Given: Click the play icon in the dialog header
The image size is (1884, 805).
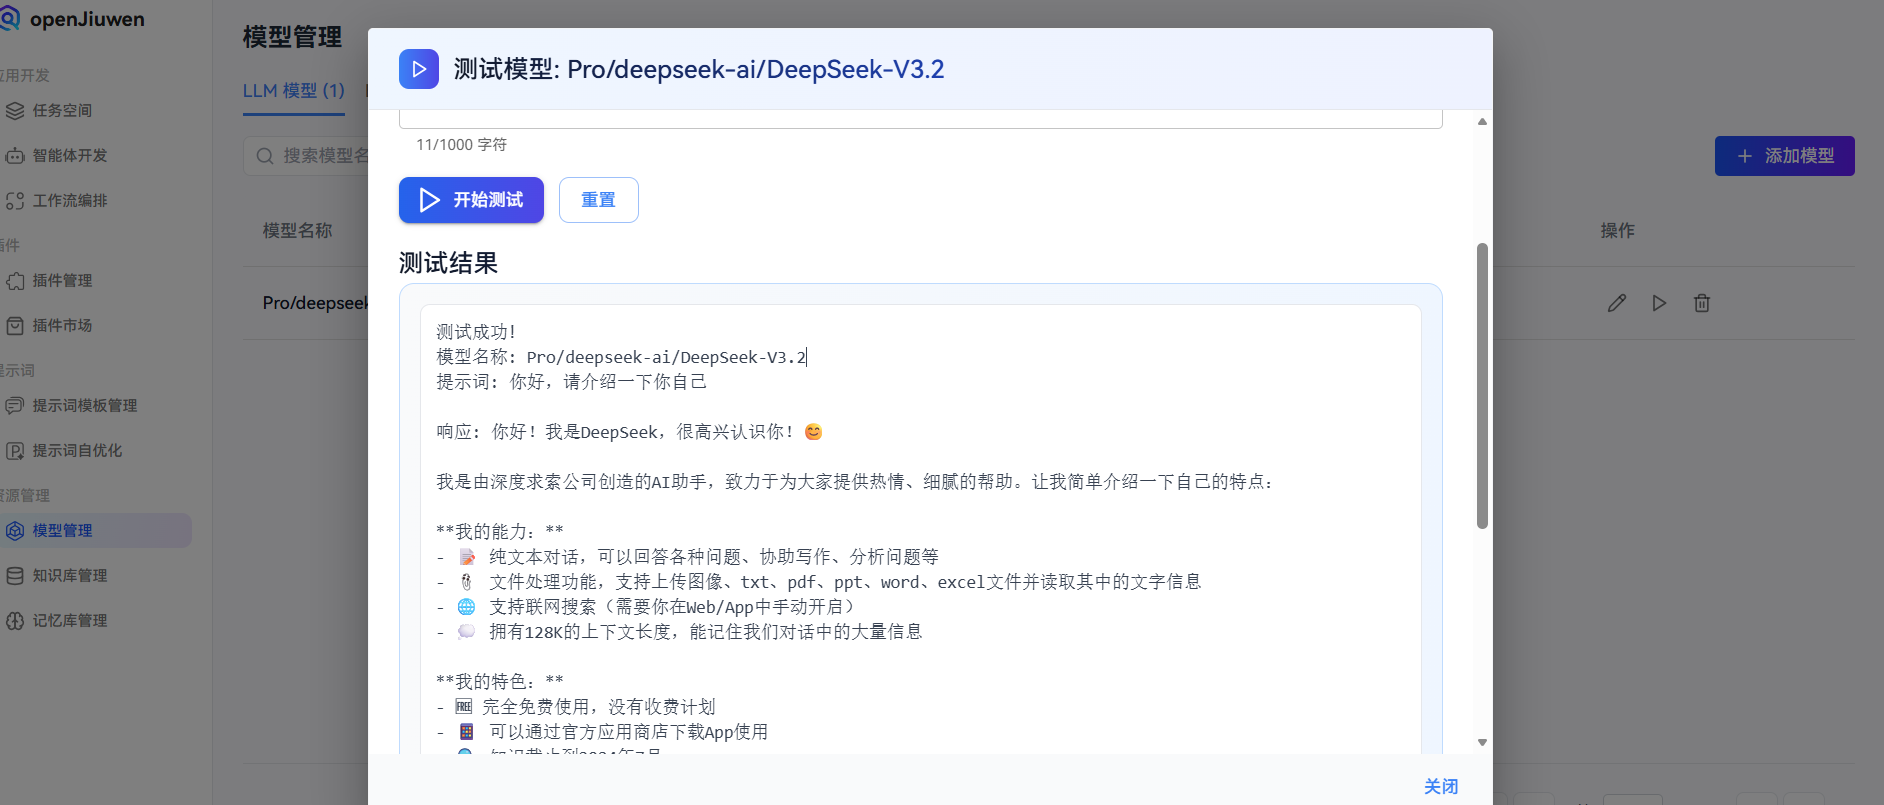Looking at the screenshot, I should (x=419, y=69).
